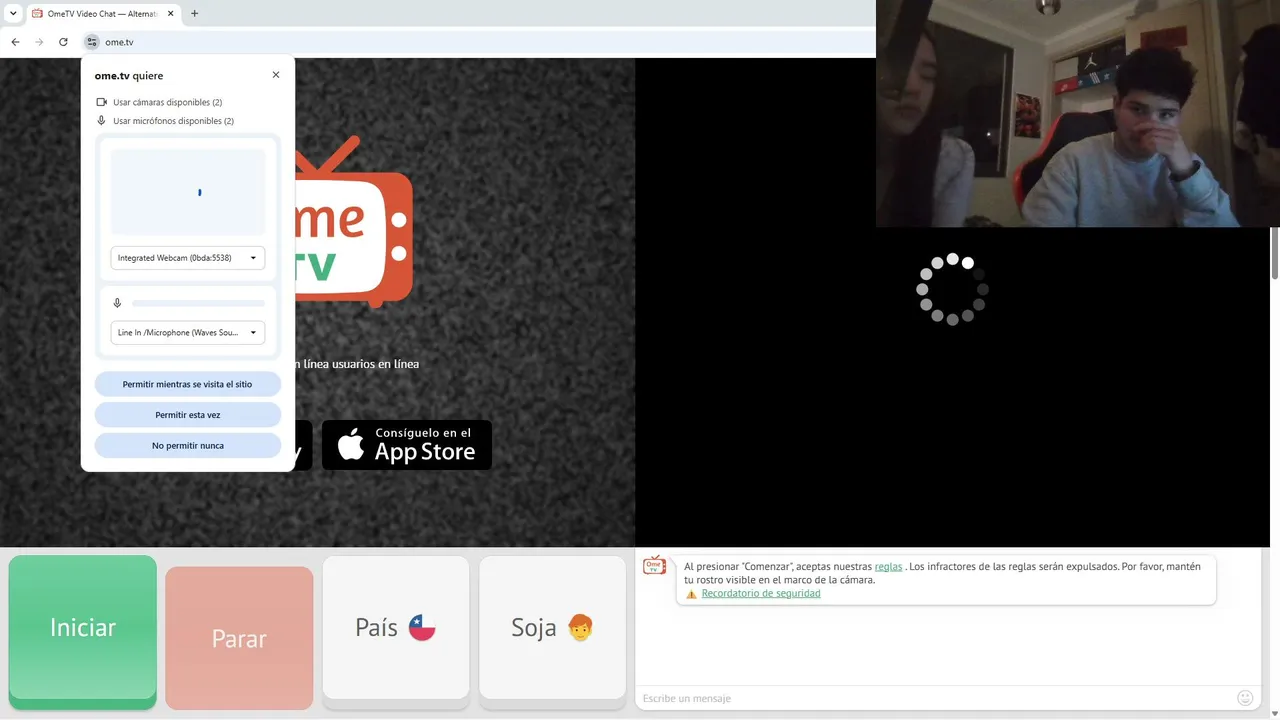This screenshot has width=1280, height=720.
Task: Open the emoji picker in the chat box
Action: pos(1245,698)
